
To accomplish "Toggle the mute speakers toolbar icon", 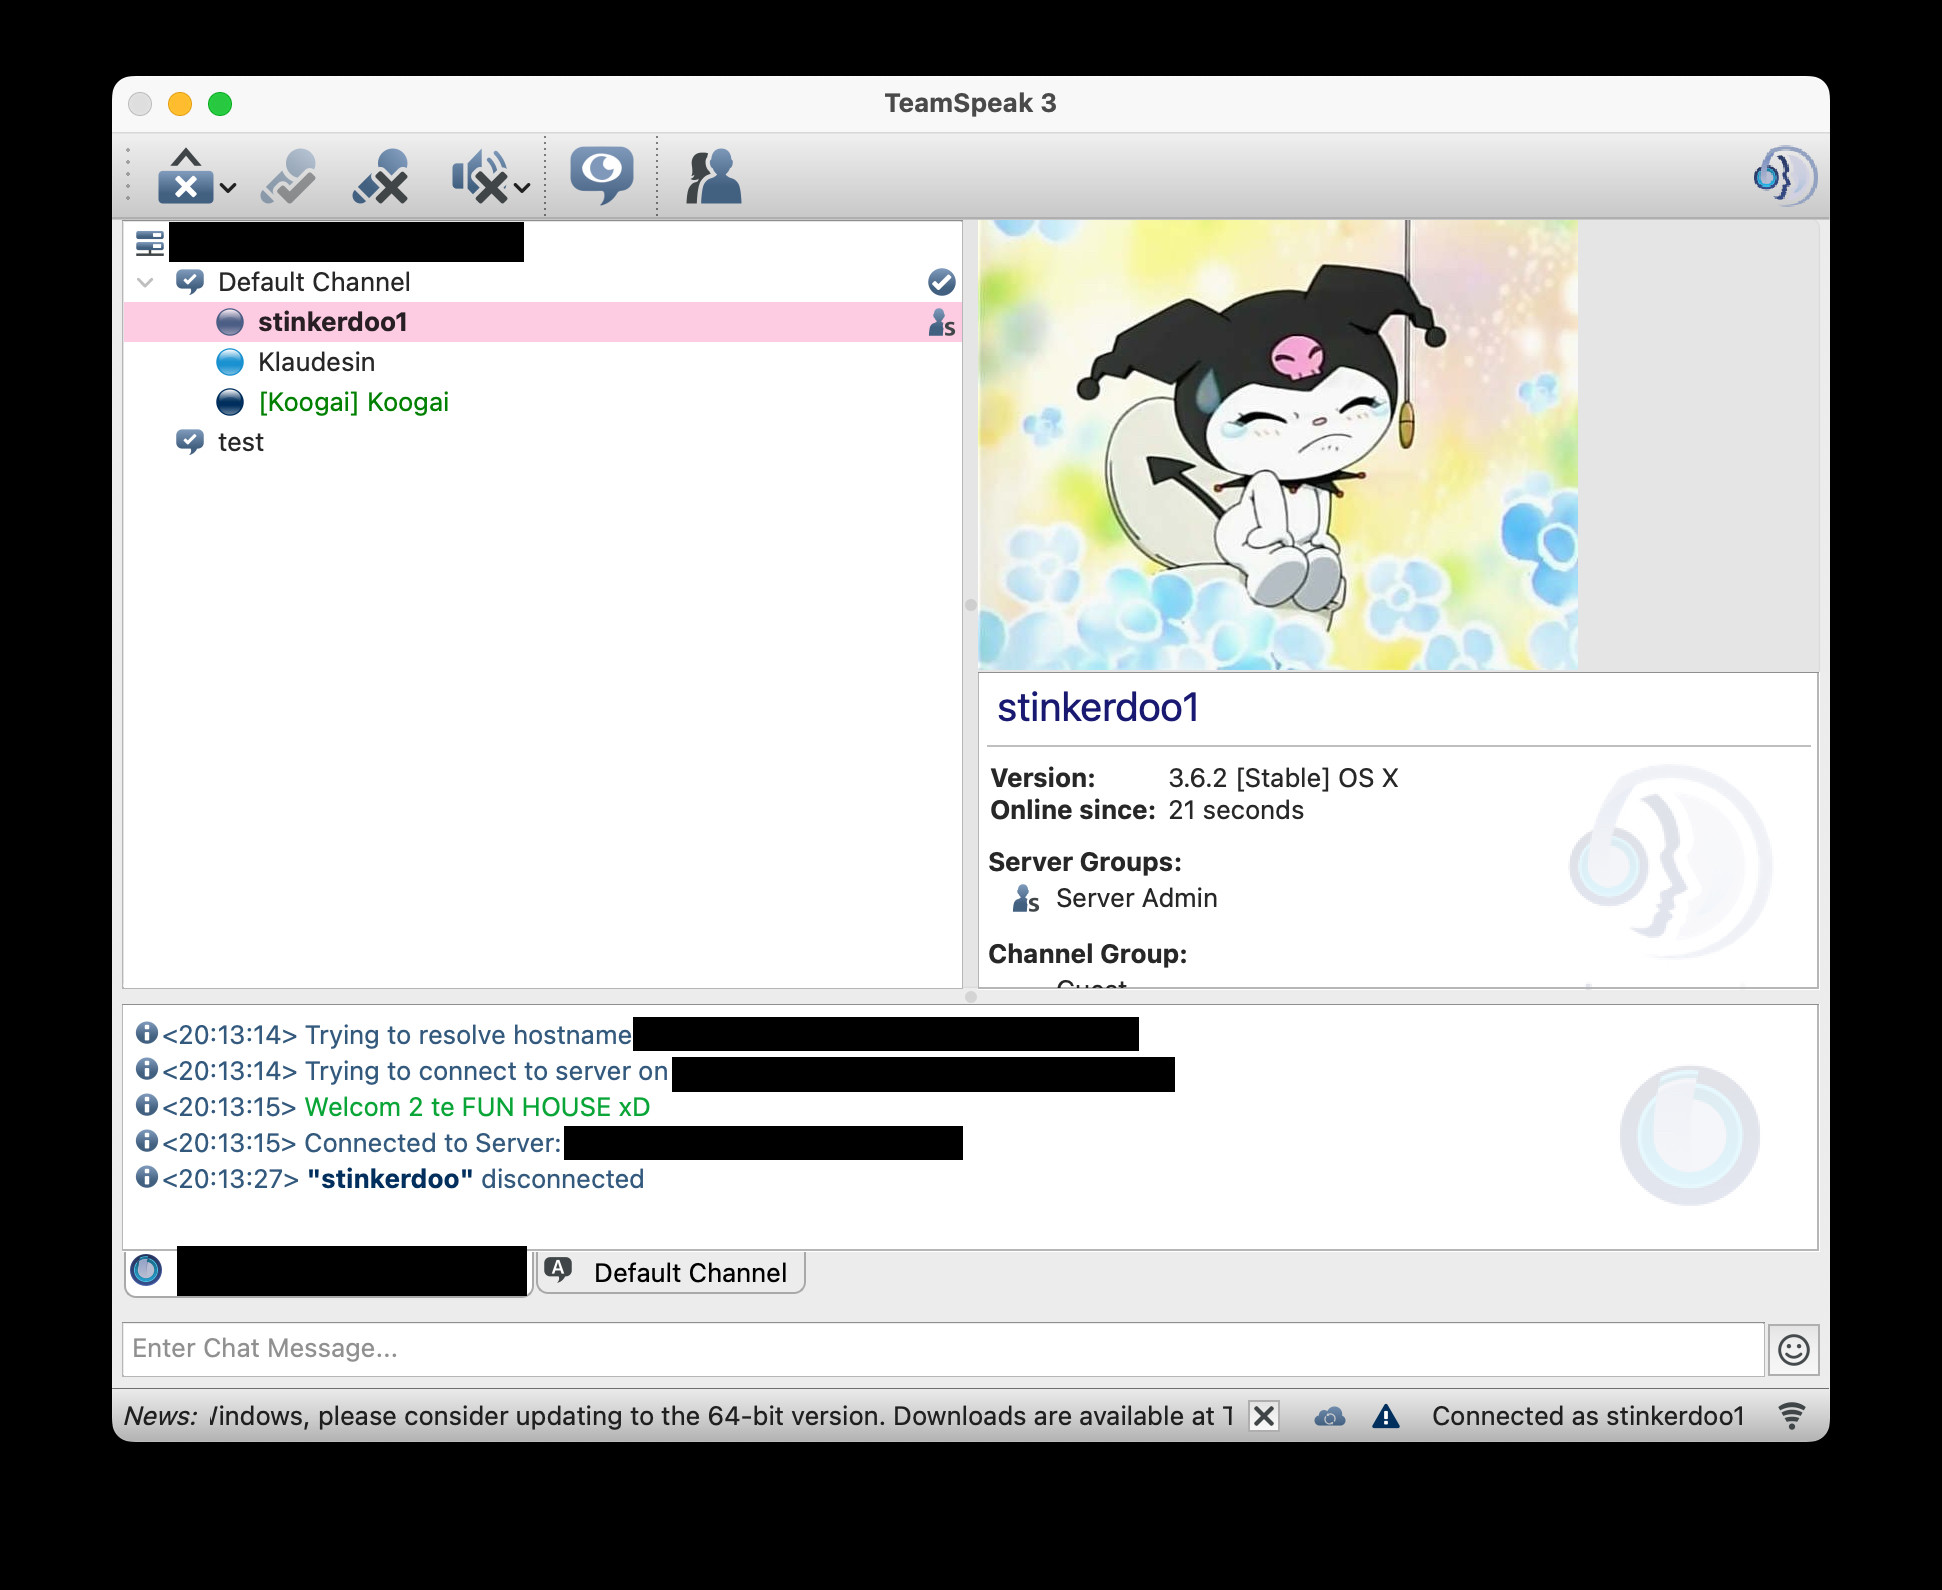I will click(x=479, y=176).
